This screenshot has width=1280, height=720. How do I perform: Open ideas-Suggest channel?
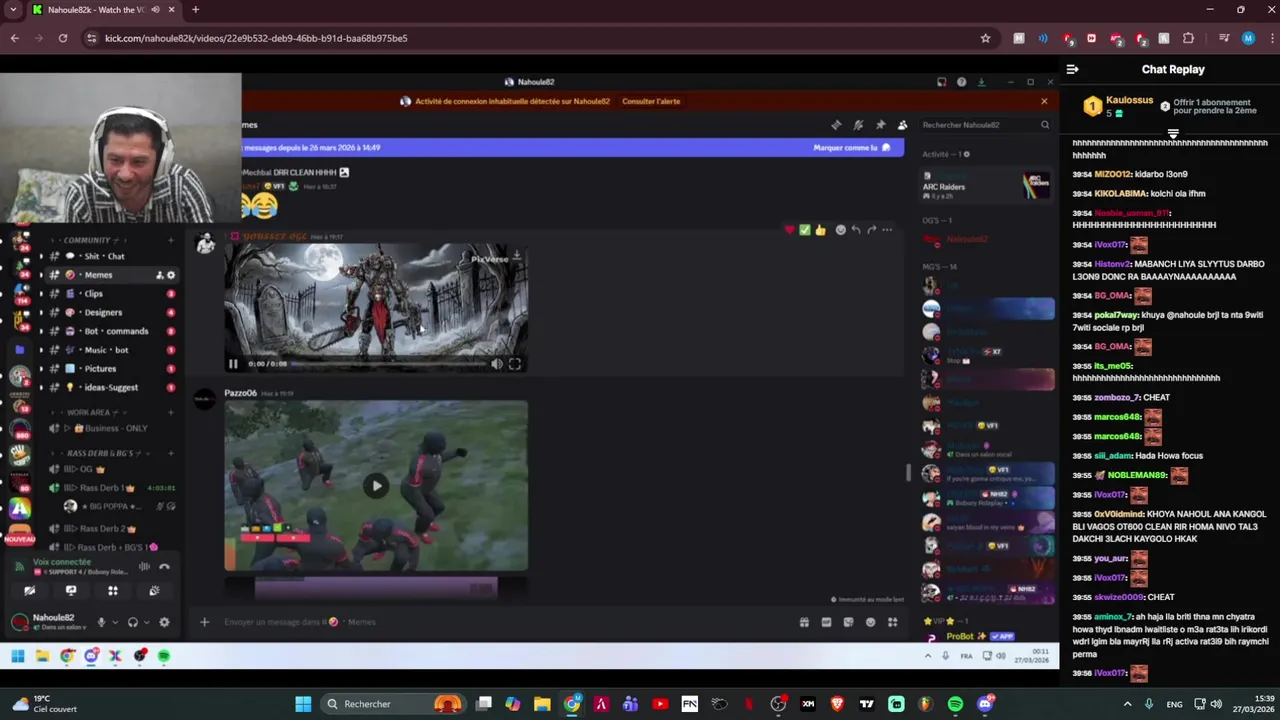click(x=110, y=387)
